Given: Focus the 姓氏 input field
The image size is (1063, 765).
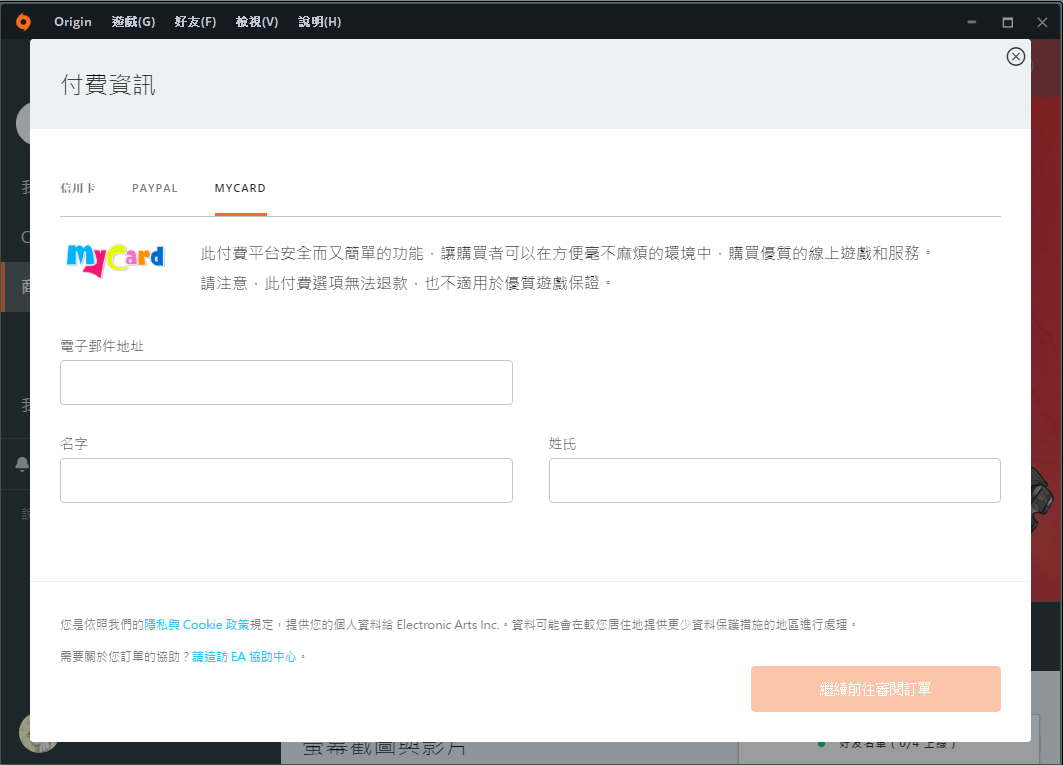Looking at the screenshot, I should pos(774,480).
